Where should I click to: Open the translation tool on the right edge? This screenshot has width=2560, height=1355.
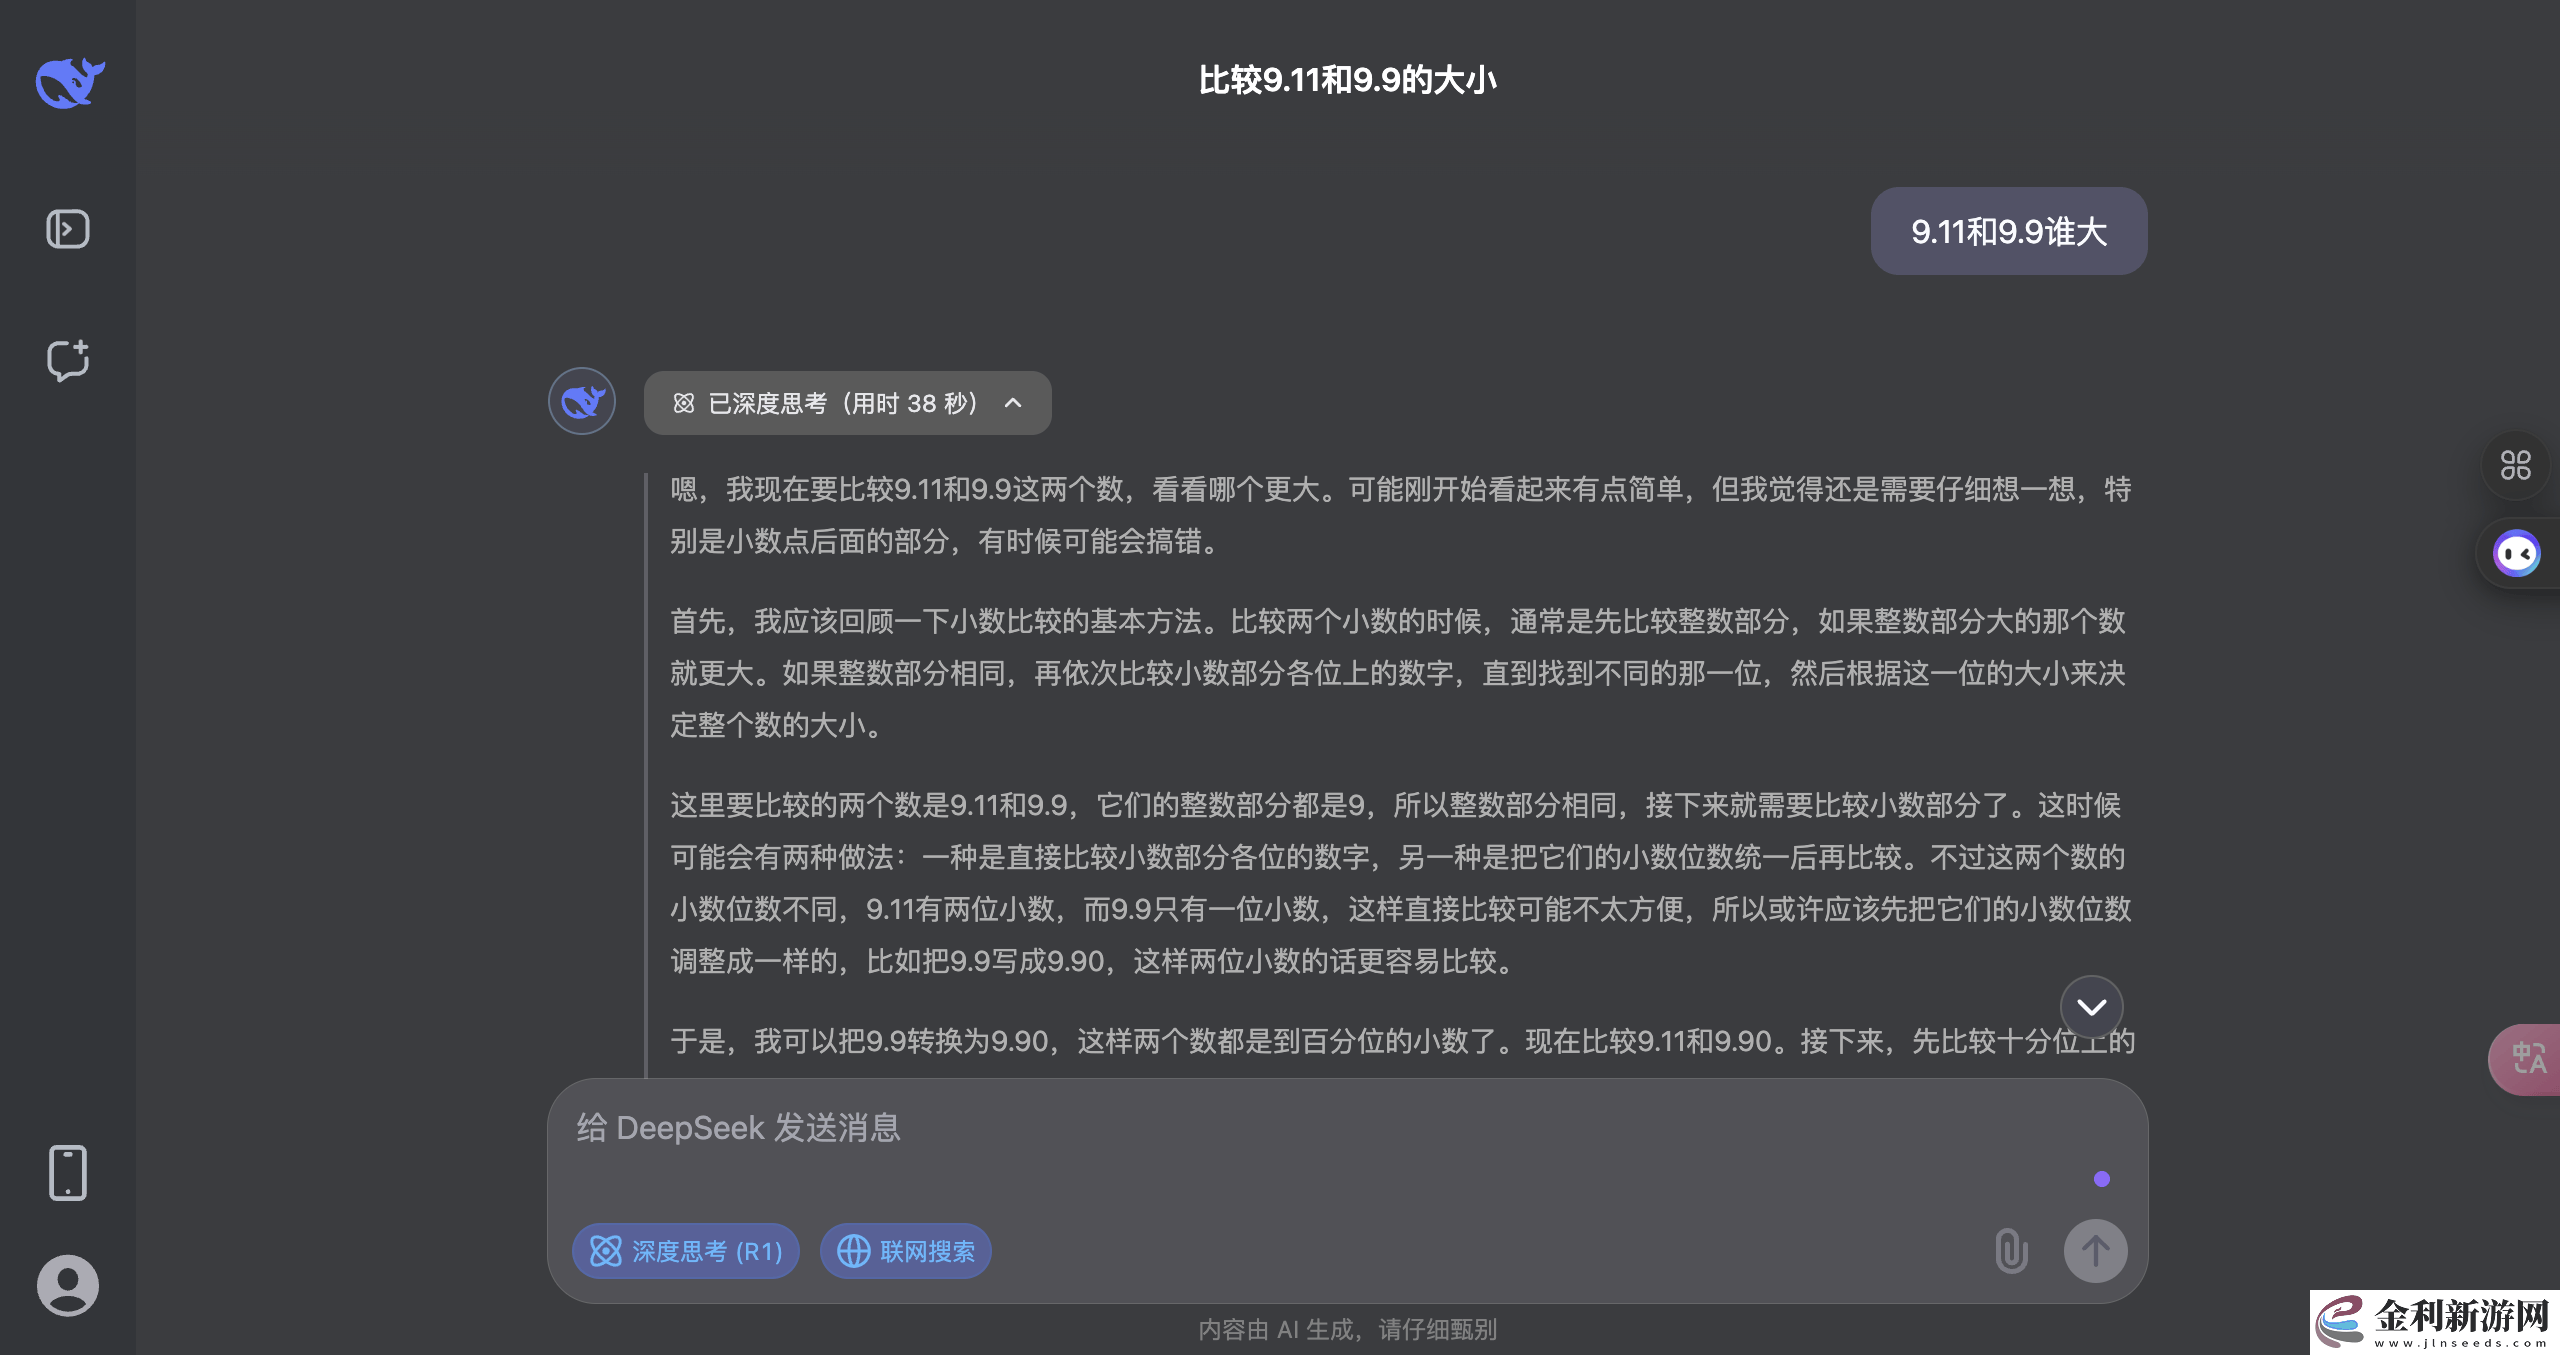click(2524, 1059)
